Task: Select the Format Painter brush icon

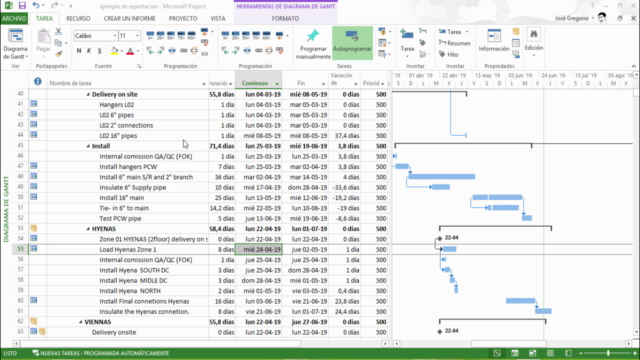Action: tap(59, 53)
